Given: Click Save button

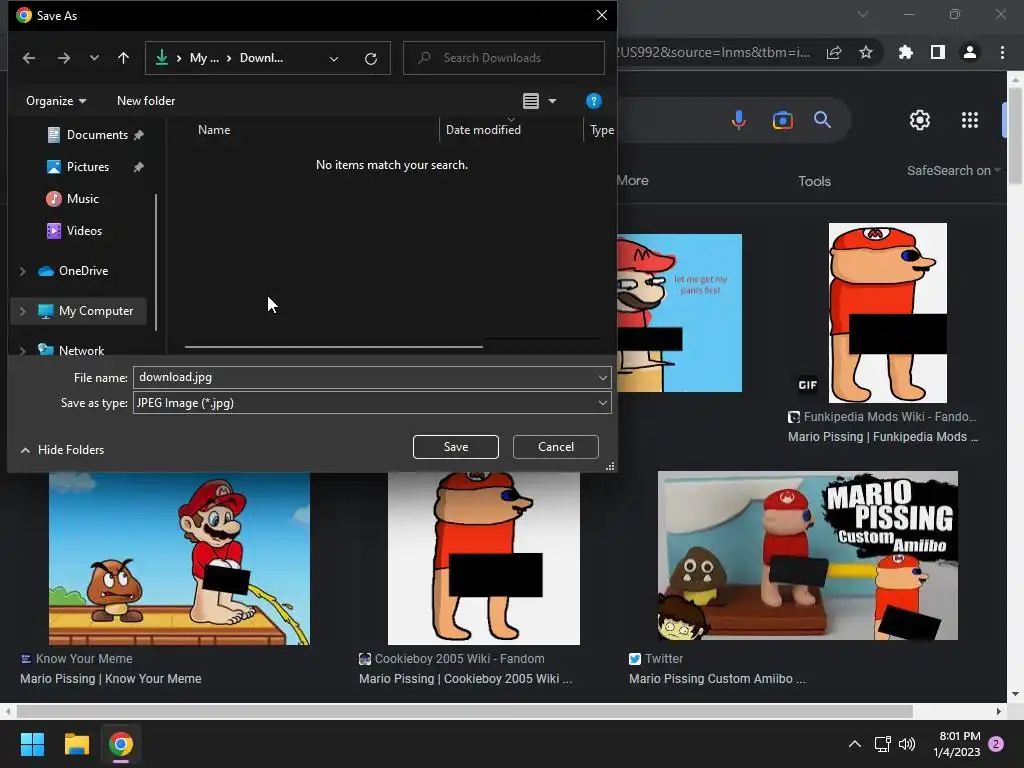Looking at the screenshot, I should pyautogui.click(x=456, y=447).
